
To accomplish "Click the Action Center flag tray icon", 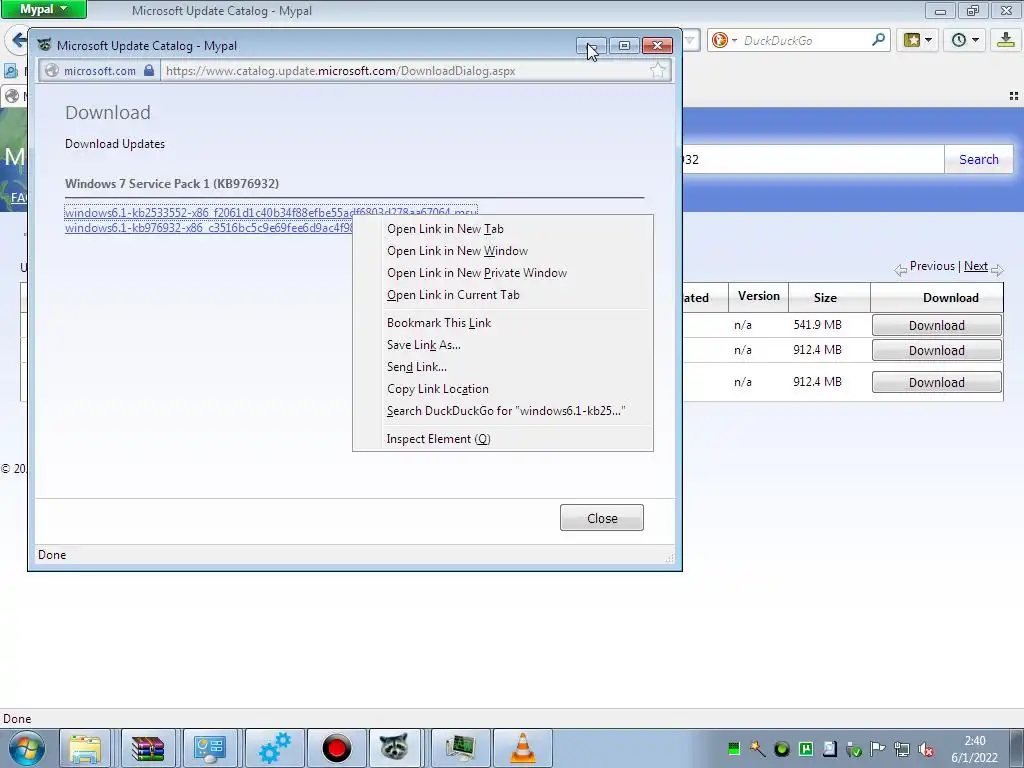I will (878, 749).
